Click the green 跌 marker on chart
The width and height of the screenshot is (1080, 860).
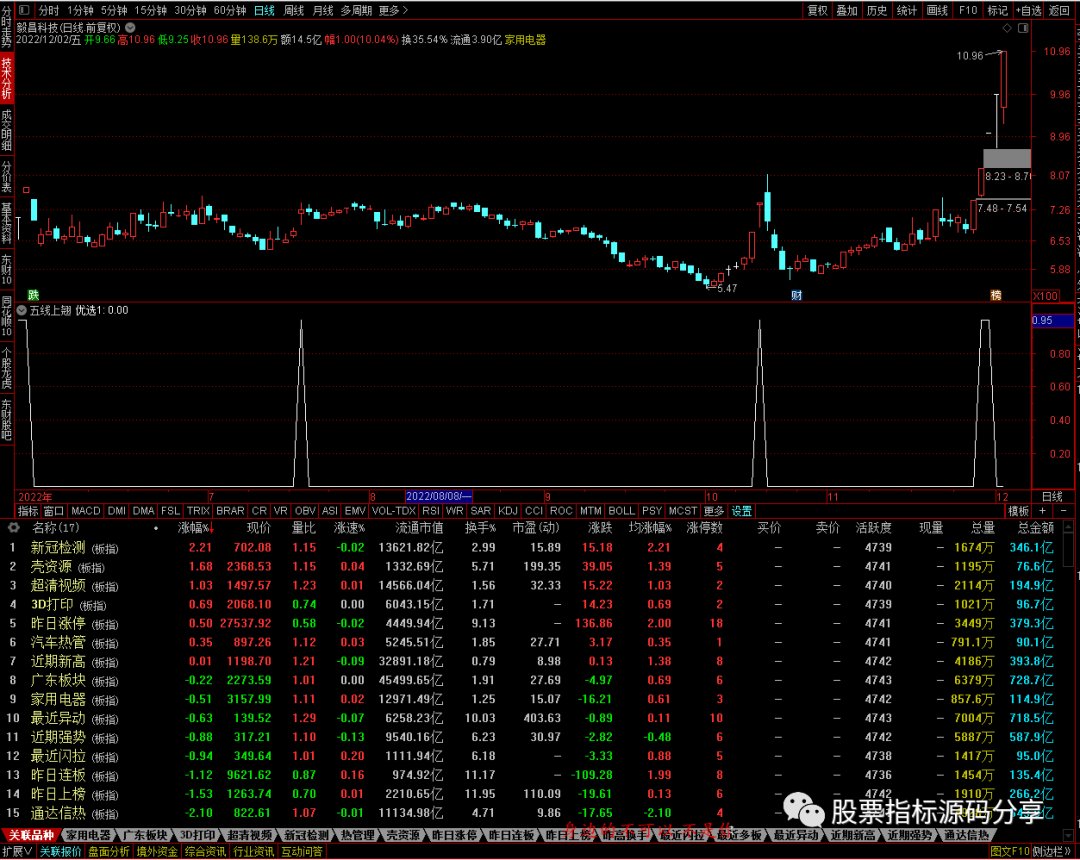(33, 295)
